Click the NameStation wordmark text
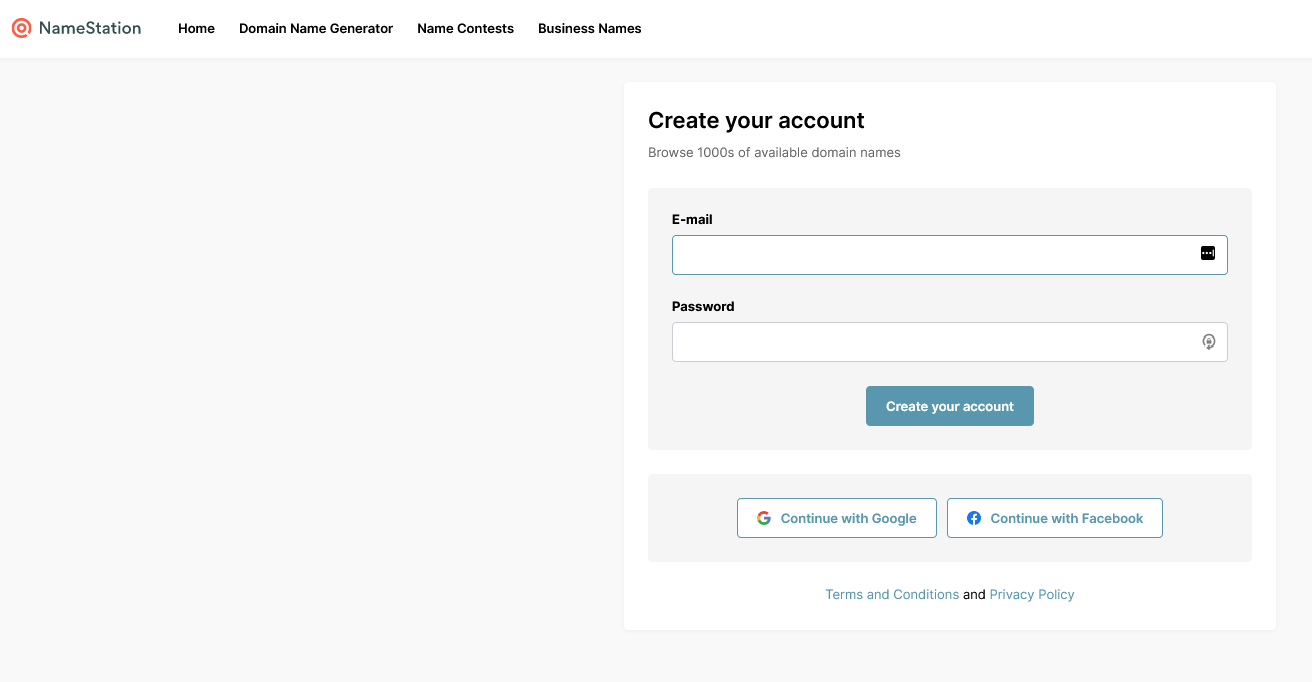1312x682 pixels. pos(90,28)
